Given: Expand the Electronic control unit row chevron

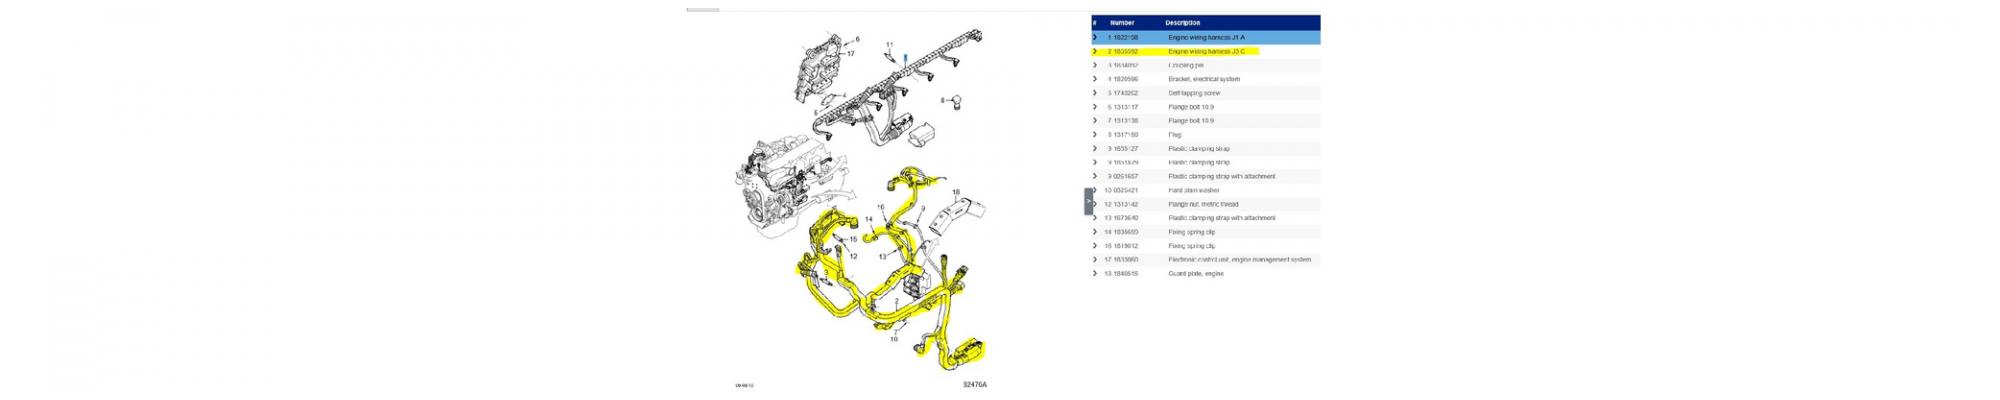Looking at the screenshot, I should 1095,259.
